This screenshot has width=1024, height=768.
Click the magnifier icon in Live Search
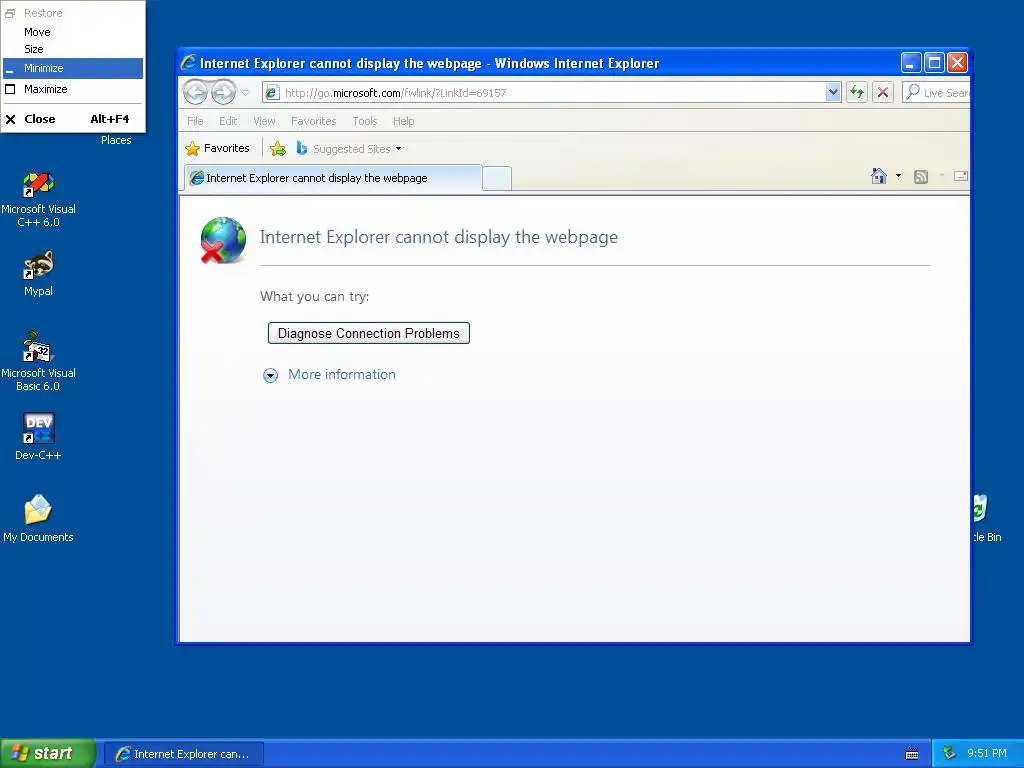[x=913, y=92]
